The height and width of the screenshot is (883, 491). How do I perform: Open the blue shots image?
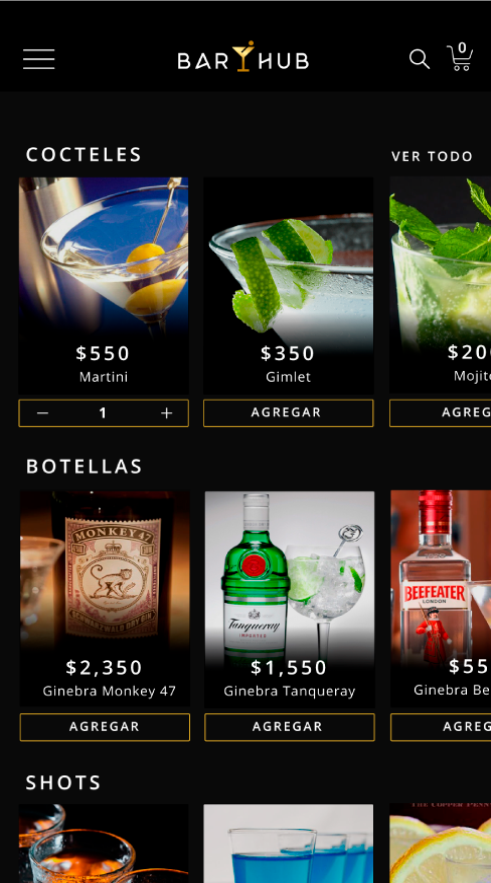(288, 844)
